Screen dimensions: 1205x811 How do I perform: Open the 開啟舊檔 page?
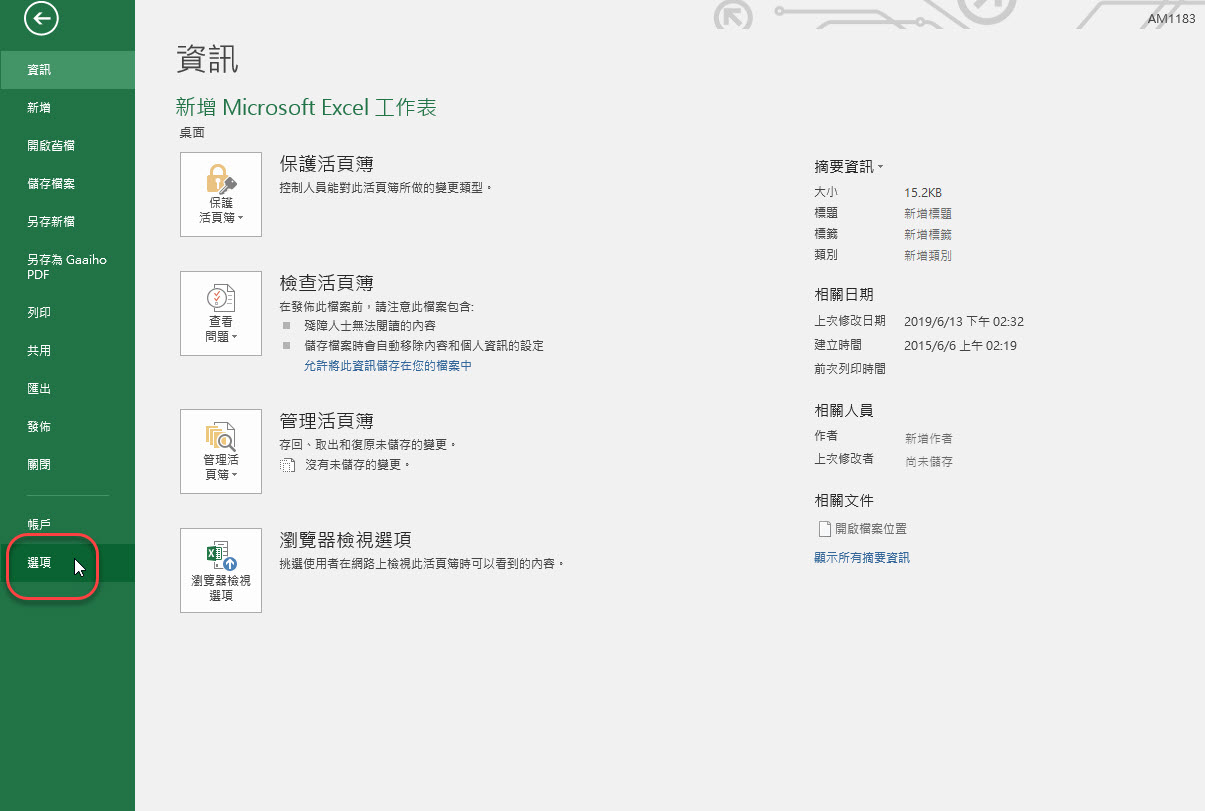click(67, 146)
